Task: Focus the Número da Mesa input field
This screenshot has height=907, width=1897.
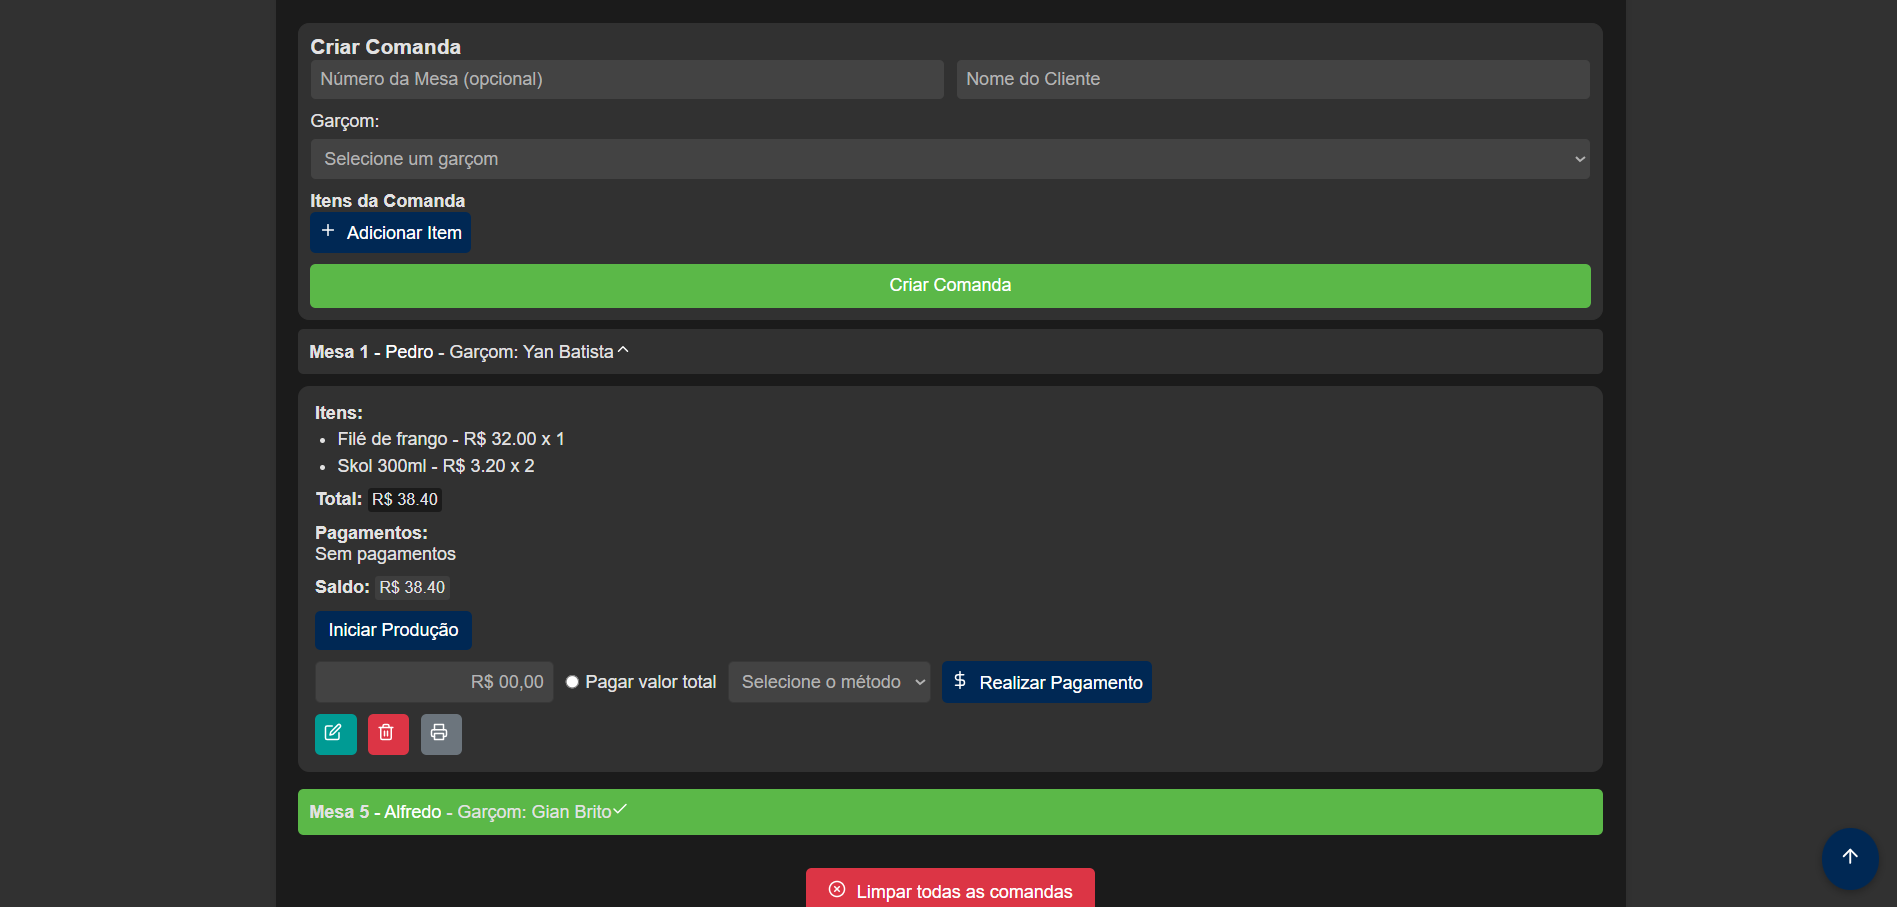Action: (x=626, y=79)
